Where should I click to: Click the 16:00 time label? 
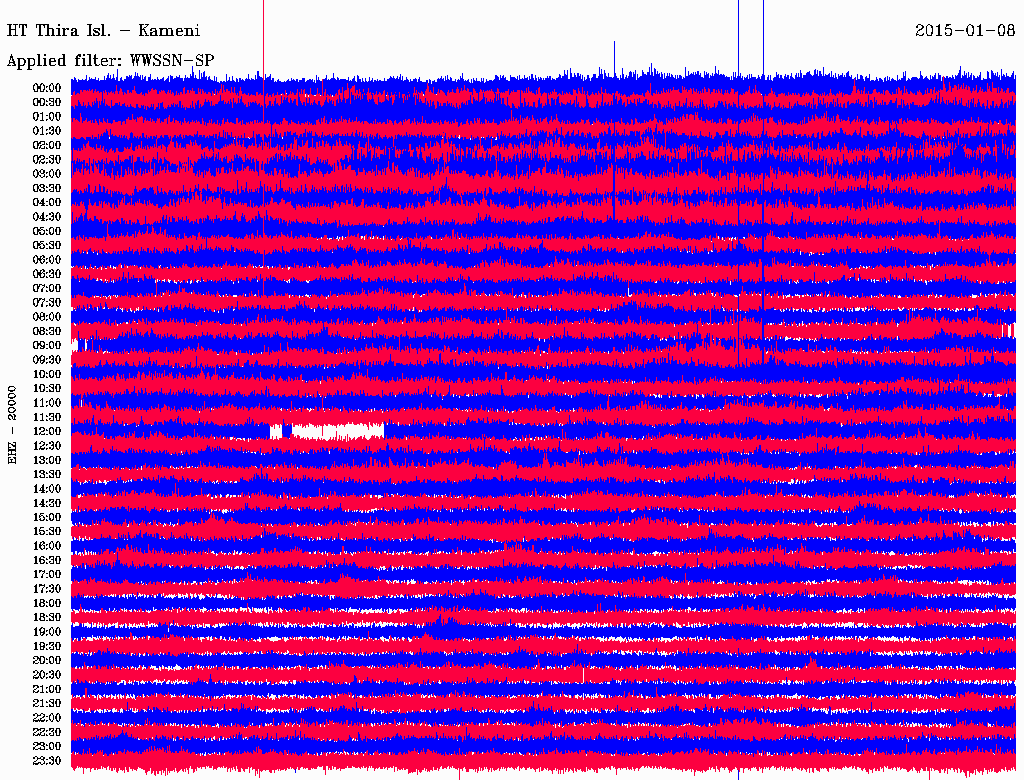pos(47,546)
